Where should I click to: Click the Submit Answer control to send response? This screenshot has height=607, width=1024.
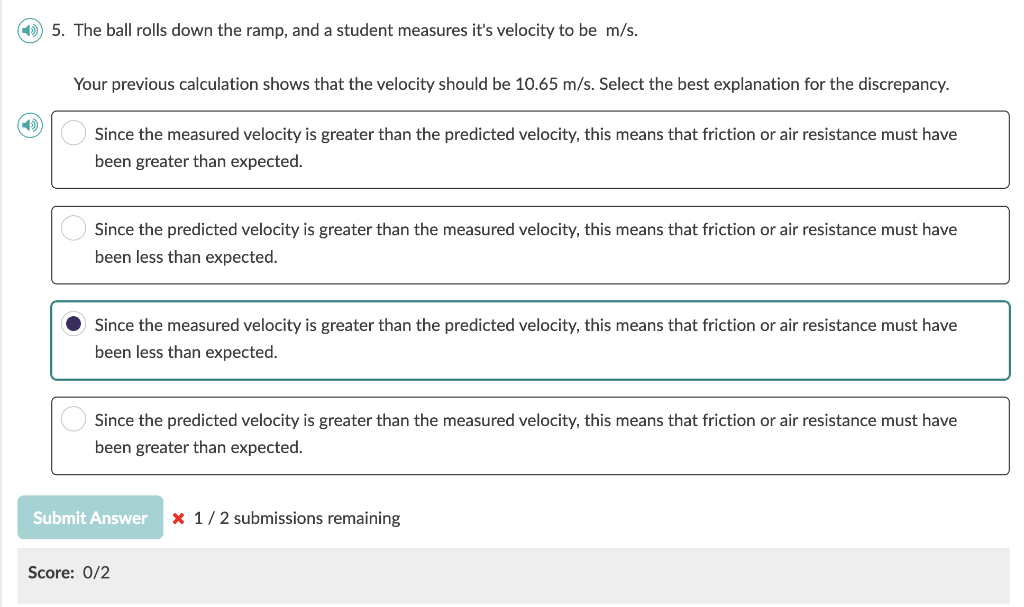point(89,518)
